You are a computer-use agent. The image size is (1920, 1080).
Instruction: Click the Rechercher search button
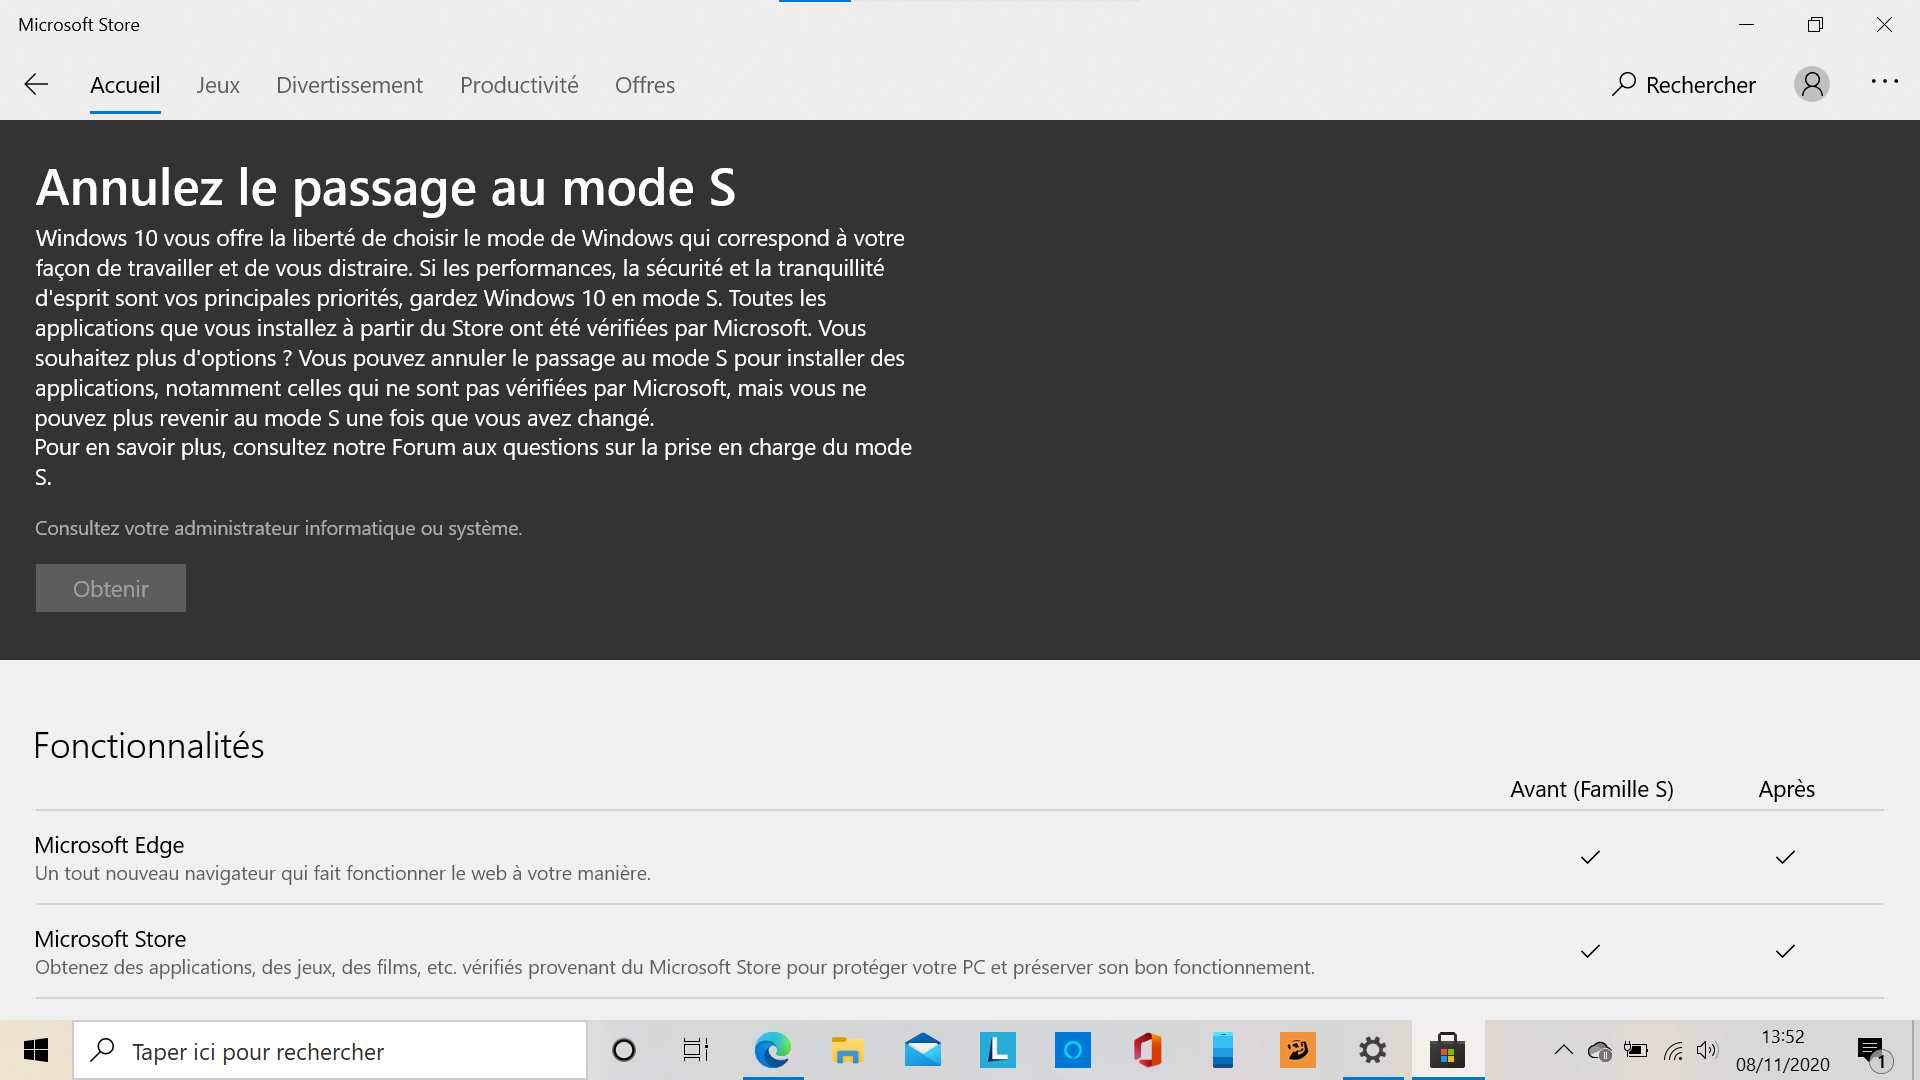(x=1684, y=85)
